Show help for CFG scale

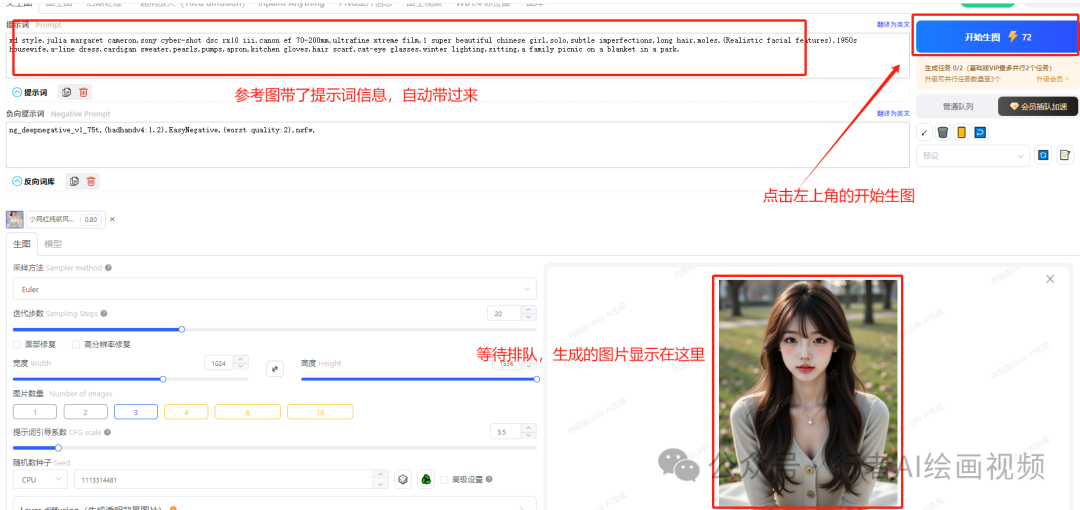coord(107,432)
